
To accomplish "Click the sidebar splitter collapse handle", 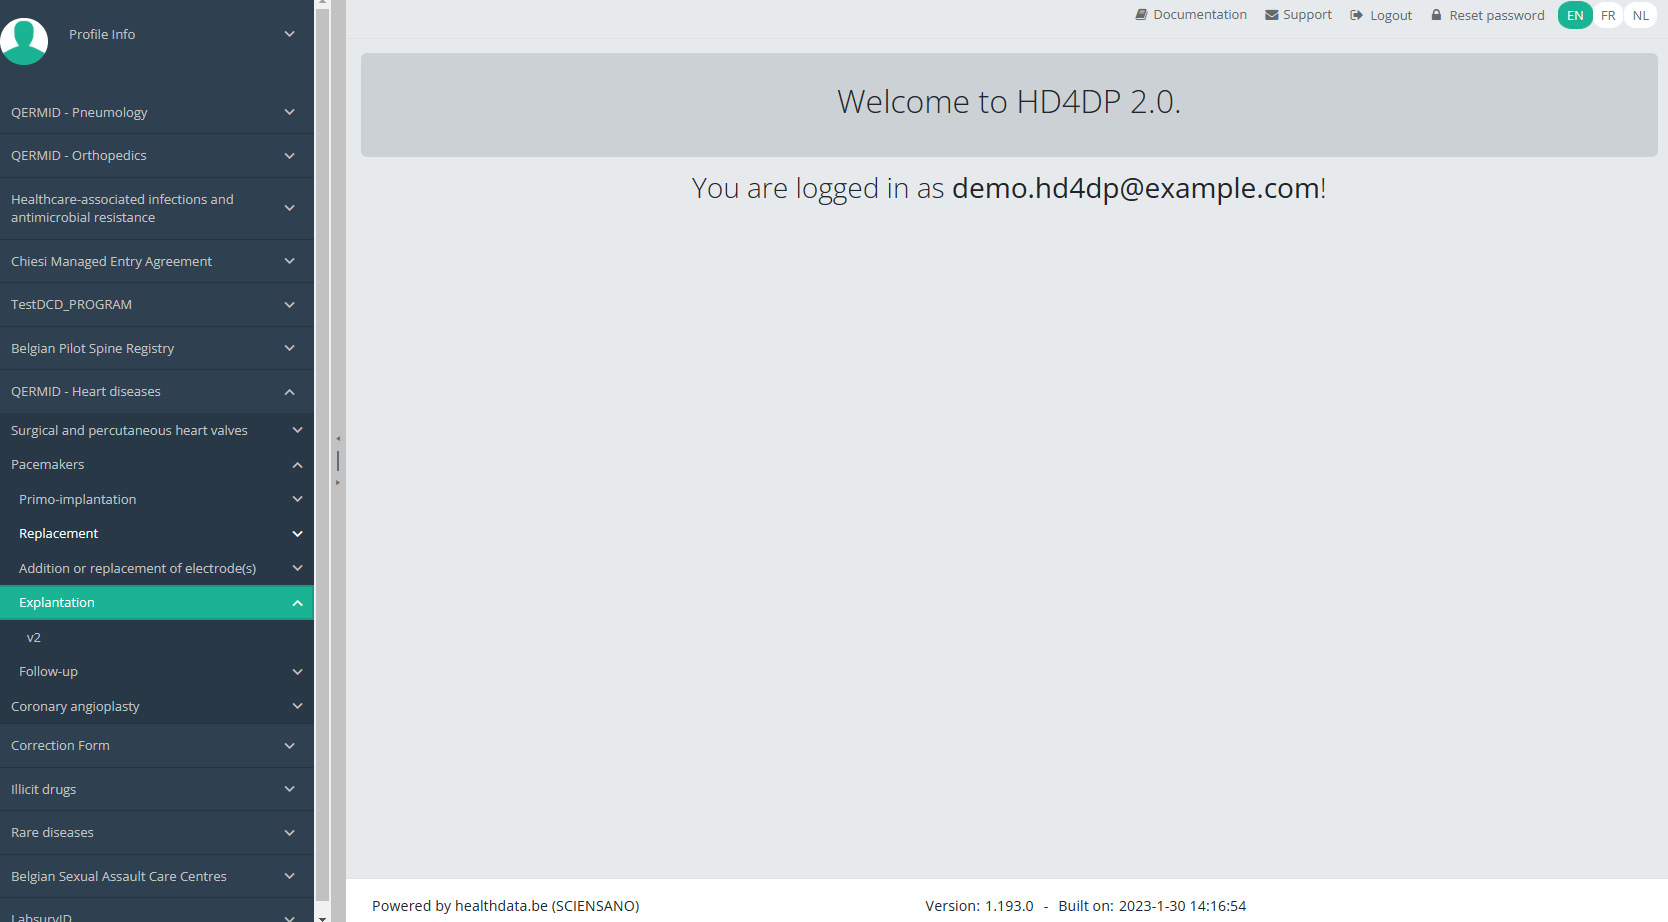I will (x=338, y=461).
